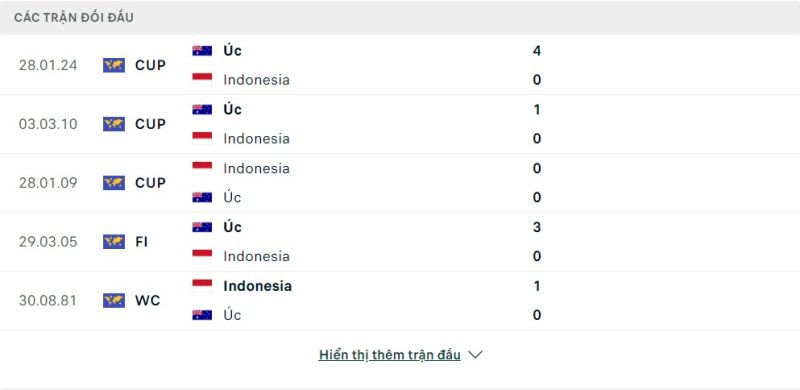Select the Úc team name in 28.01.24 match
The height and width of the screenshot is (390, 800).
232,51
